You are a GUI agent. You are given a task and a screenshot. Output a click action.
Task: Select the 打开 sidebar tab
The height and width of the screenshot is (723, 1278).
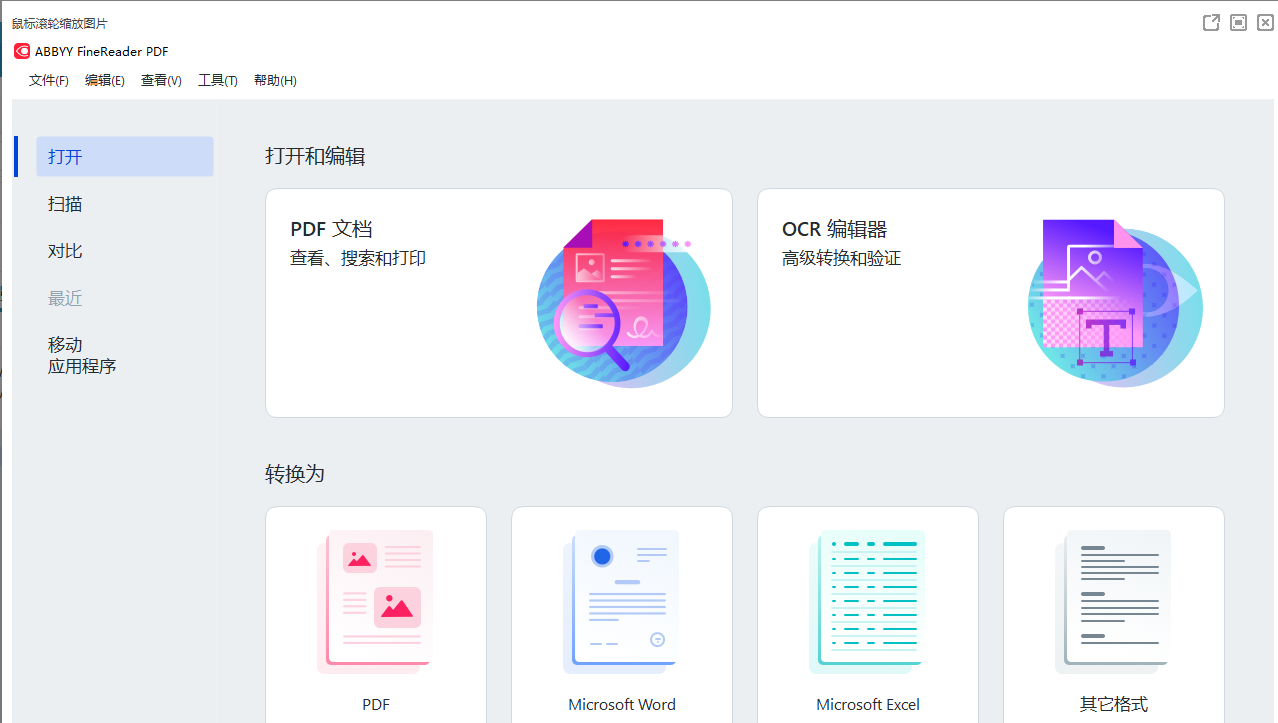124,157
